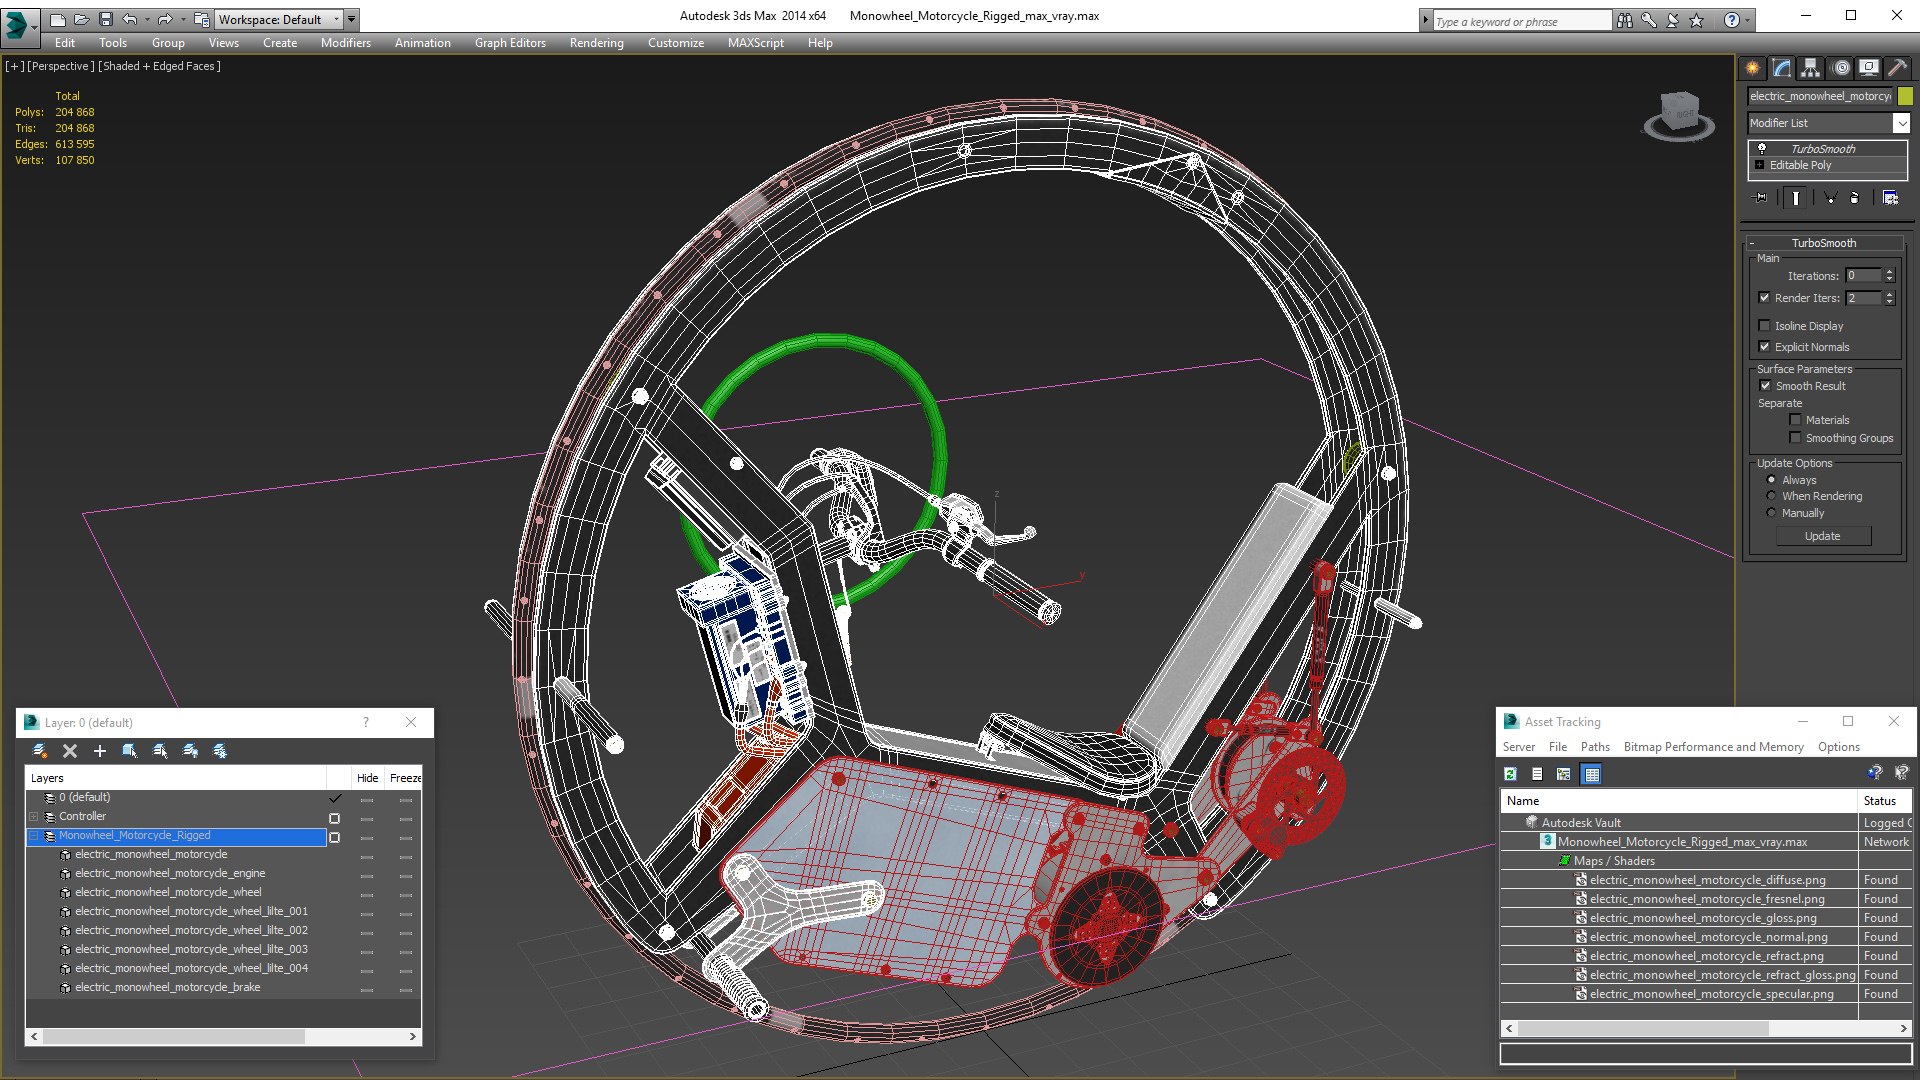Screen dimensions: 1920x1080
Task: Enable Separate by Materials checkbox
Action: [1795, 419]
